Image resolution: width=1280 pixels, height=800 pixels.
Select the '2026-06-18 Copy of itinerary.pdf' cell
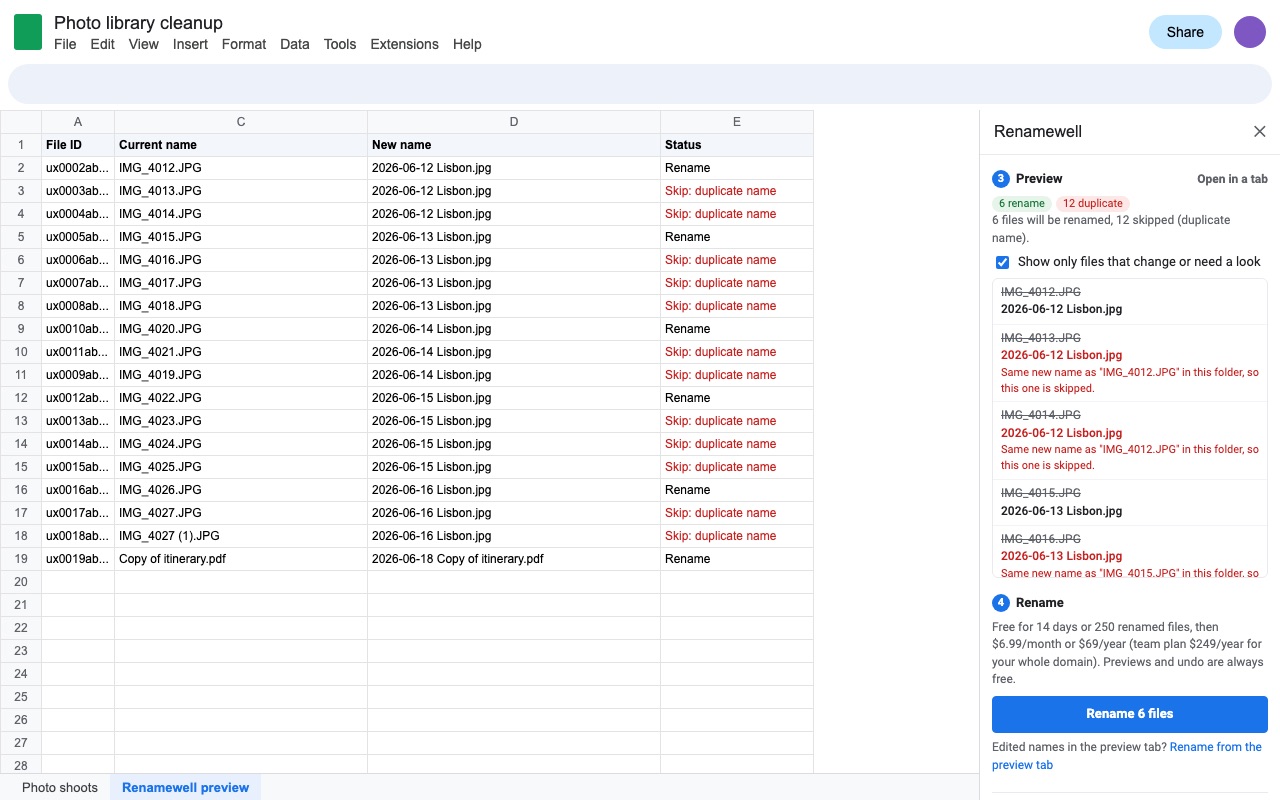(x=514, y=559)
